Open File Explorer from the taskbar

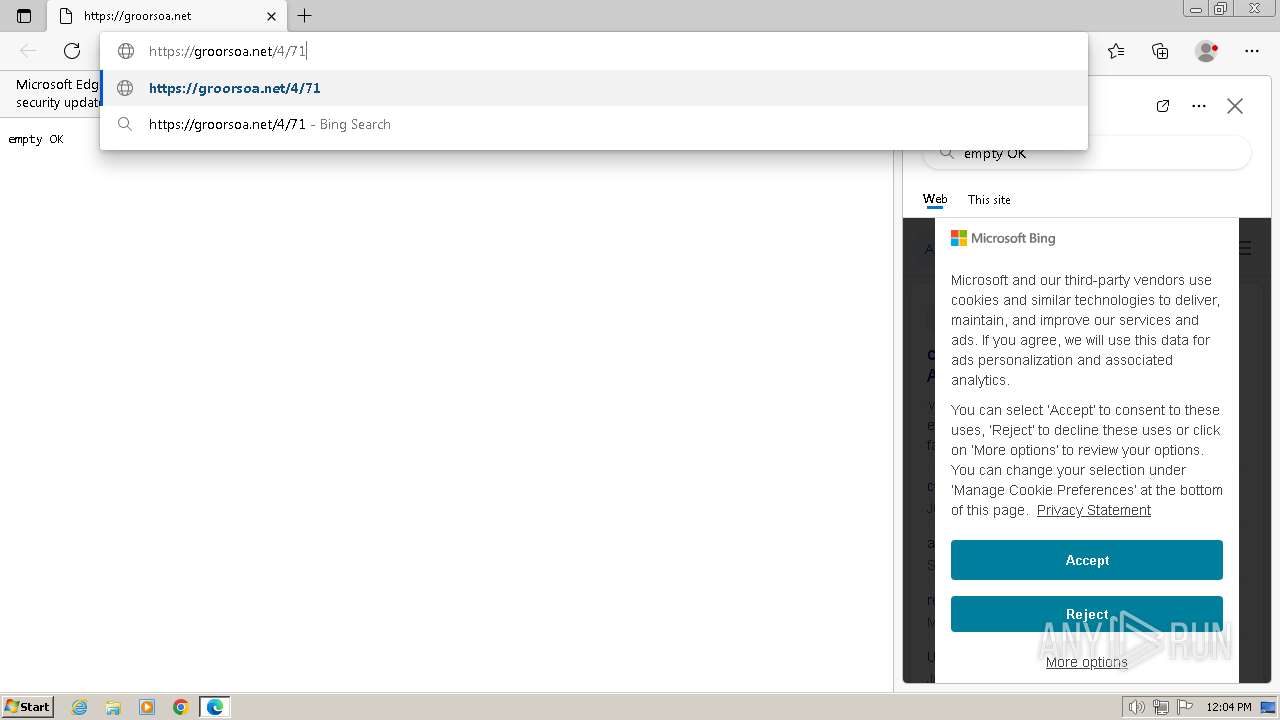tap(113, 707)
